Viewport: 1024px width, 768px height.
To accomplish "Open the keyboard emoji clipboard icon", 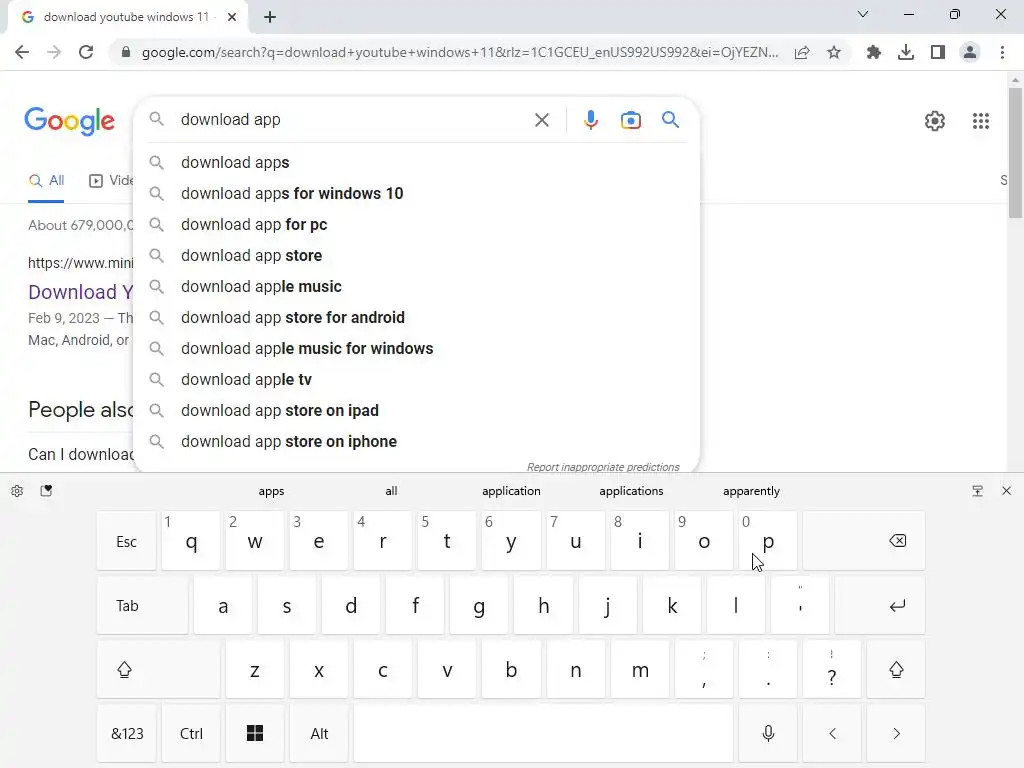I will coord(46,491).
